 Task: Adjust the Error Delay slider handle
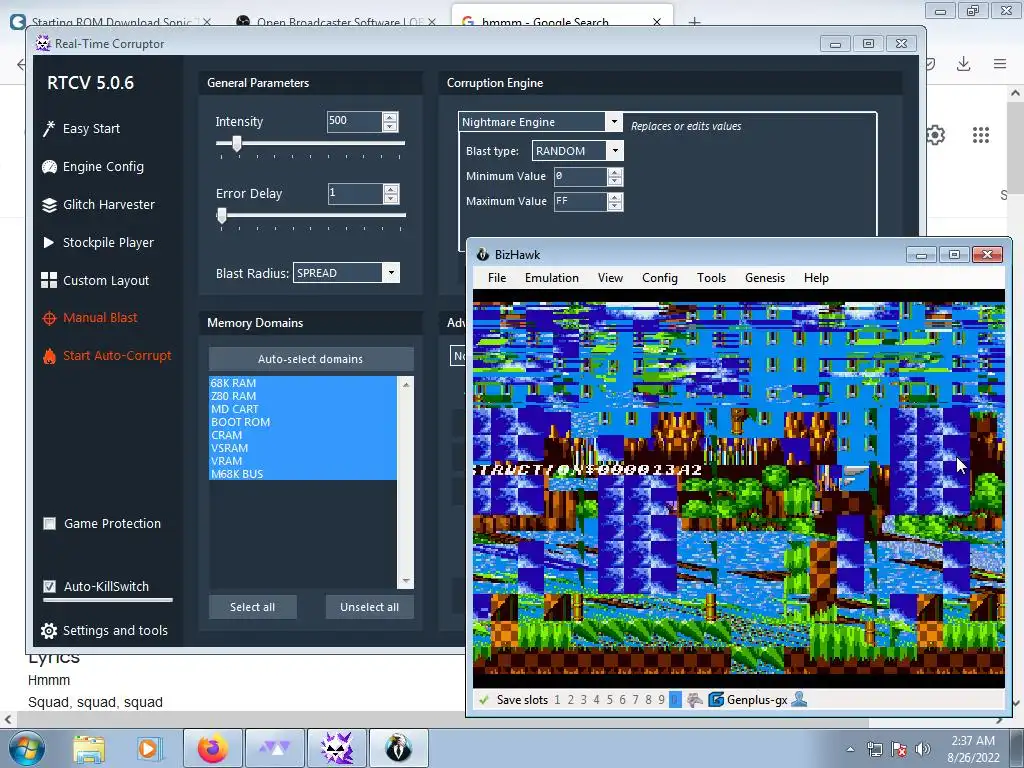tap(222, 216)
